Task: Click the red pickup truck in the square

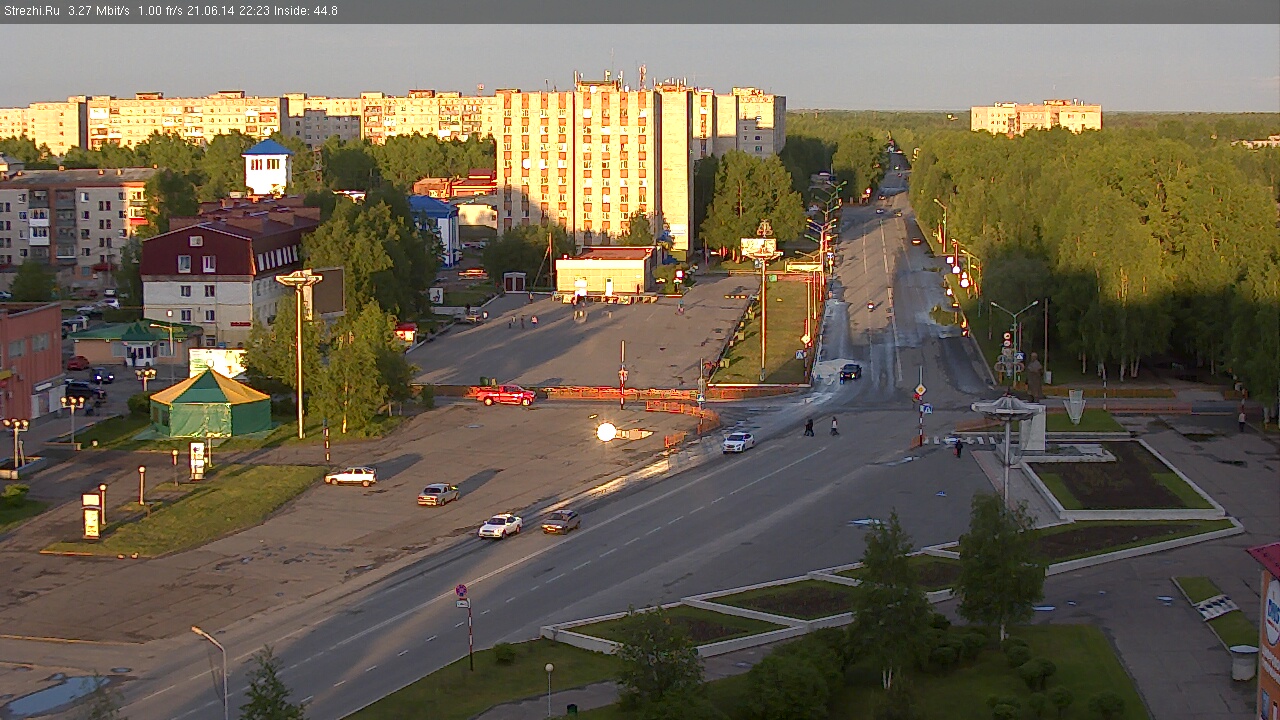Action: [x=505, y=395]
